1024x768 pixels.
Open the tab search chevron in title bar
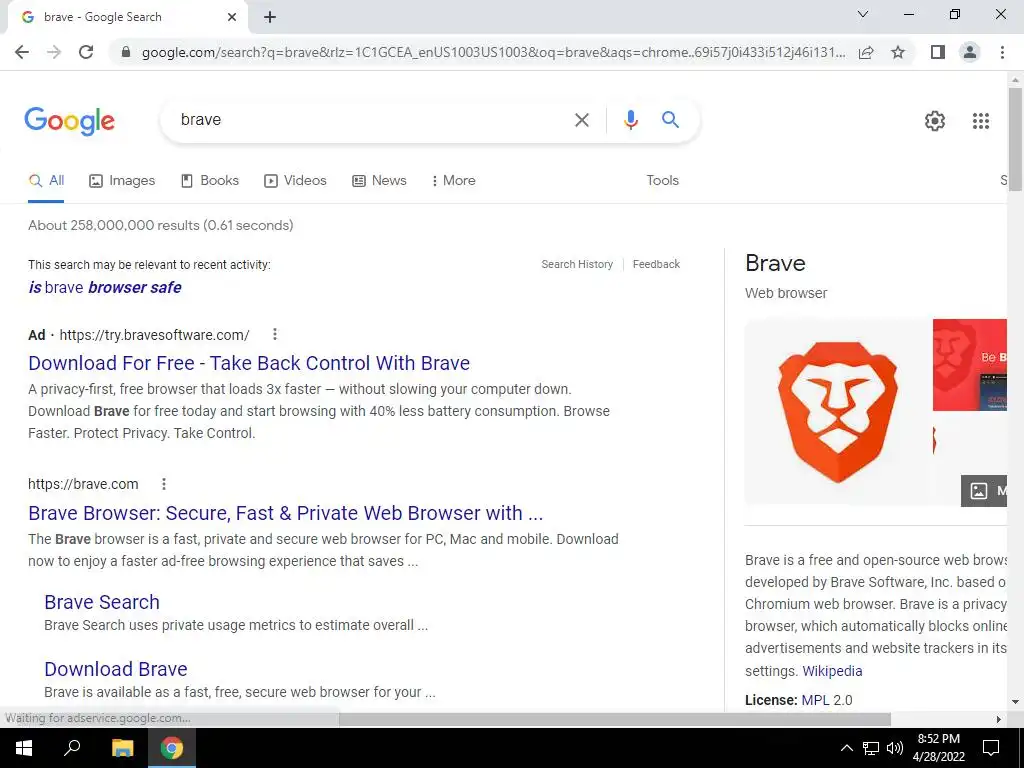(863, 14)
